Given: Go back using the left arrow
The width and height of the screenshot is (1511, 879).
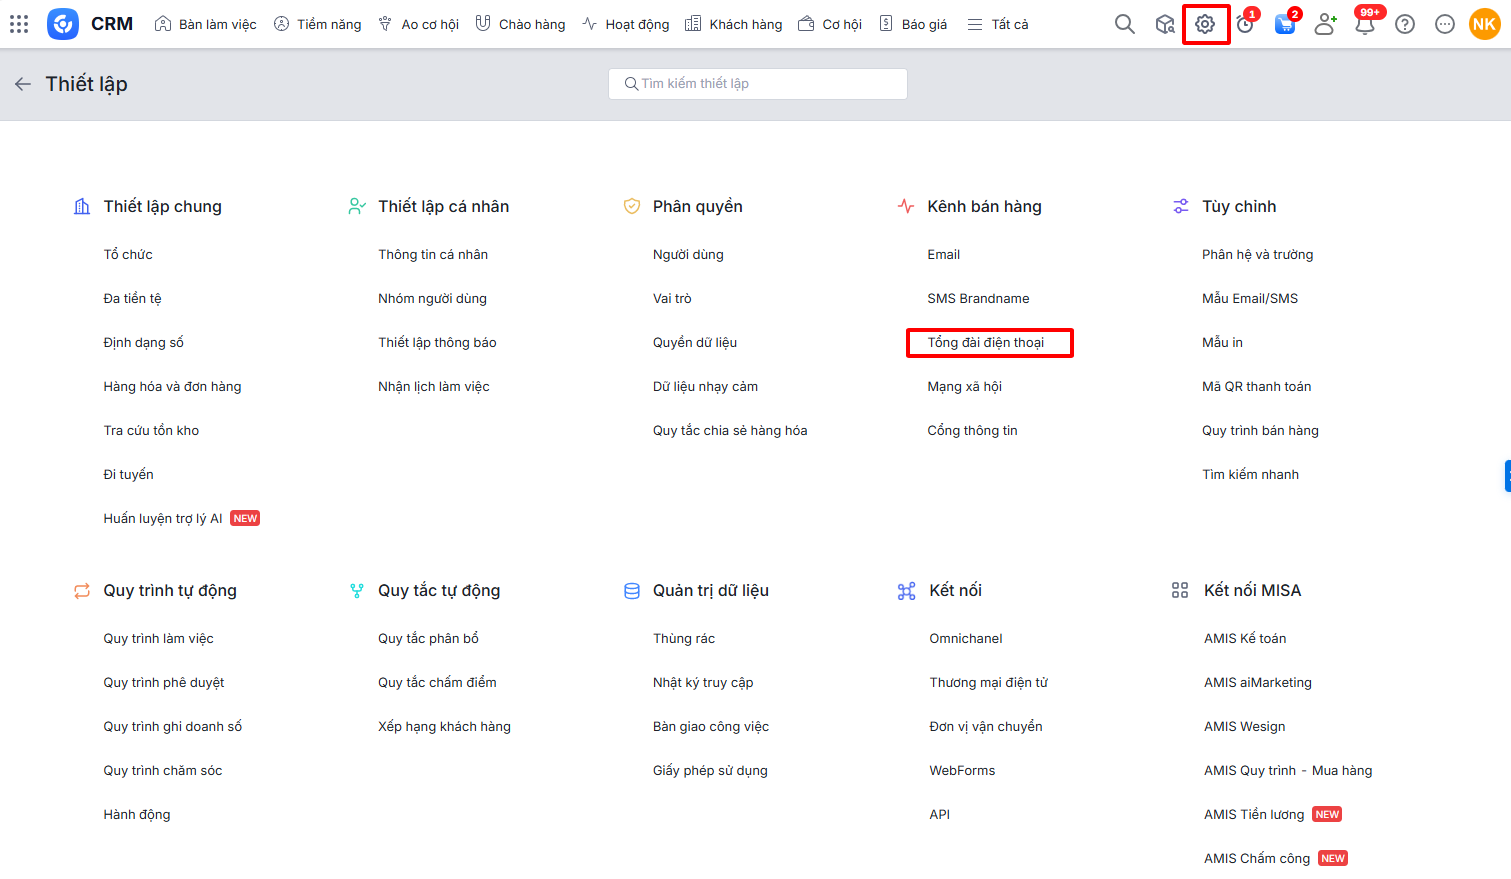Looking at the screenshot, I should (x=23, y=84).
